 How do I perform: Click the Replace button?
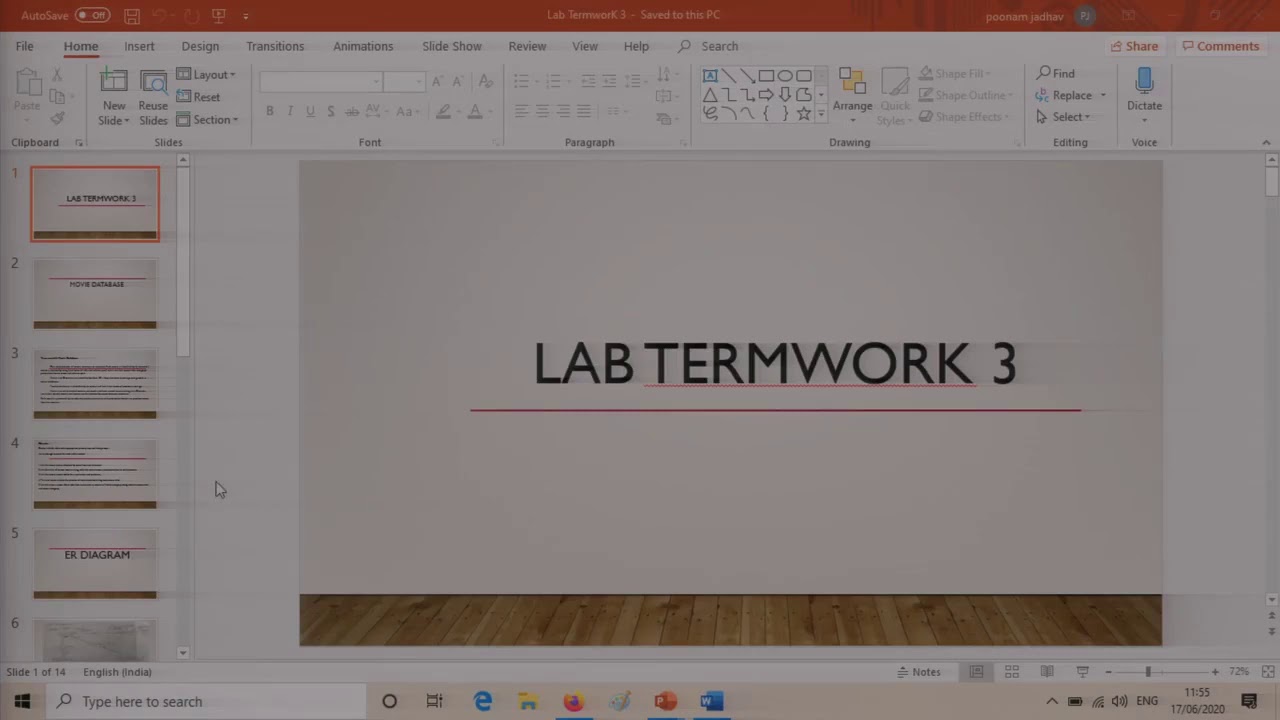pos(1064,96)
